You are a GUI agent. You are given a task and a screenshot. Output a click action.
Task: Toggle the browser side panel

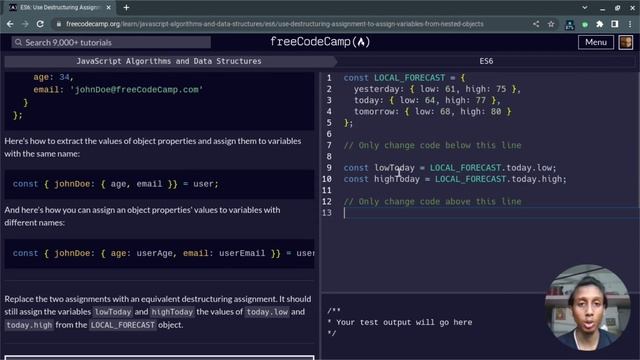[614, 24]
